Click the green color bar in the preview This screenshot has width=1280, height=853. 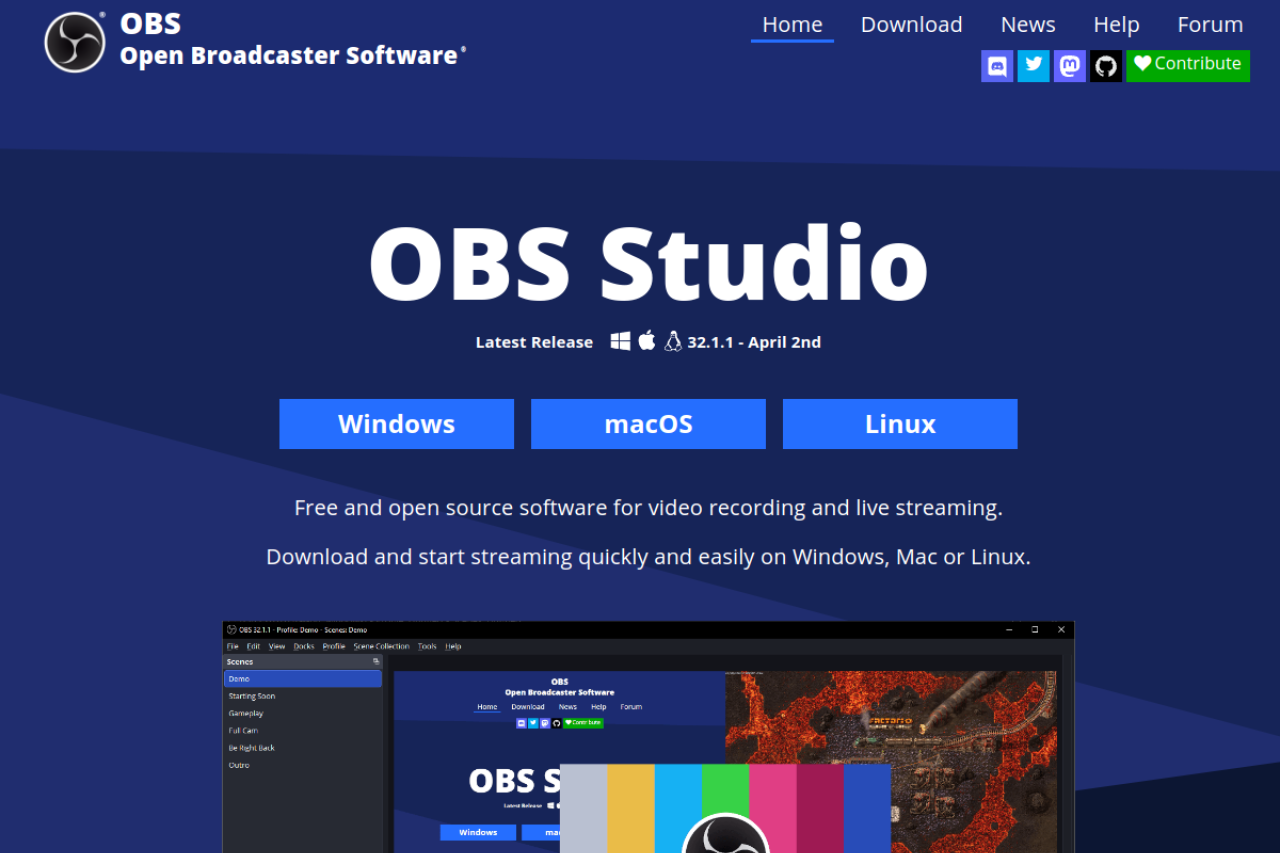click(725, 790)
